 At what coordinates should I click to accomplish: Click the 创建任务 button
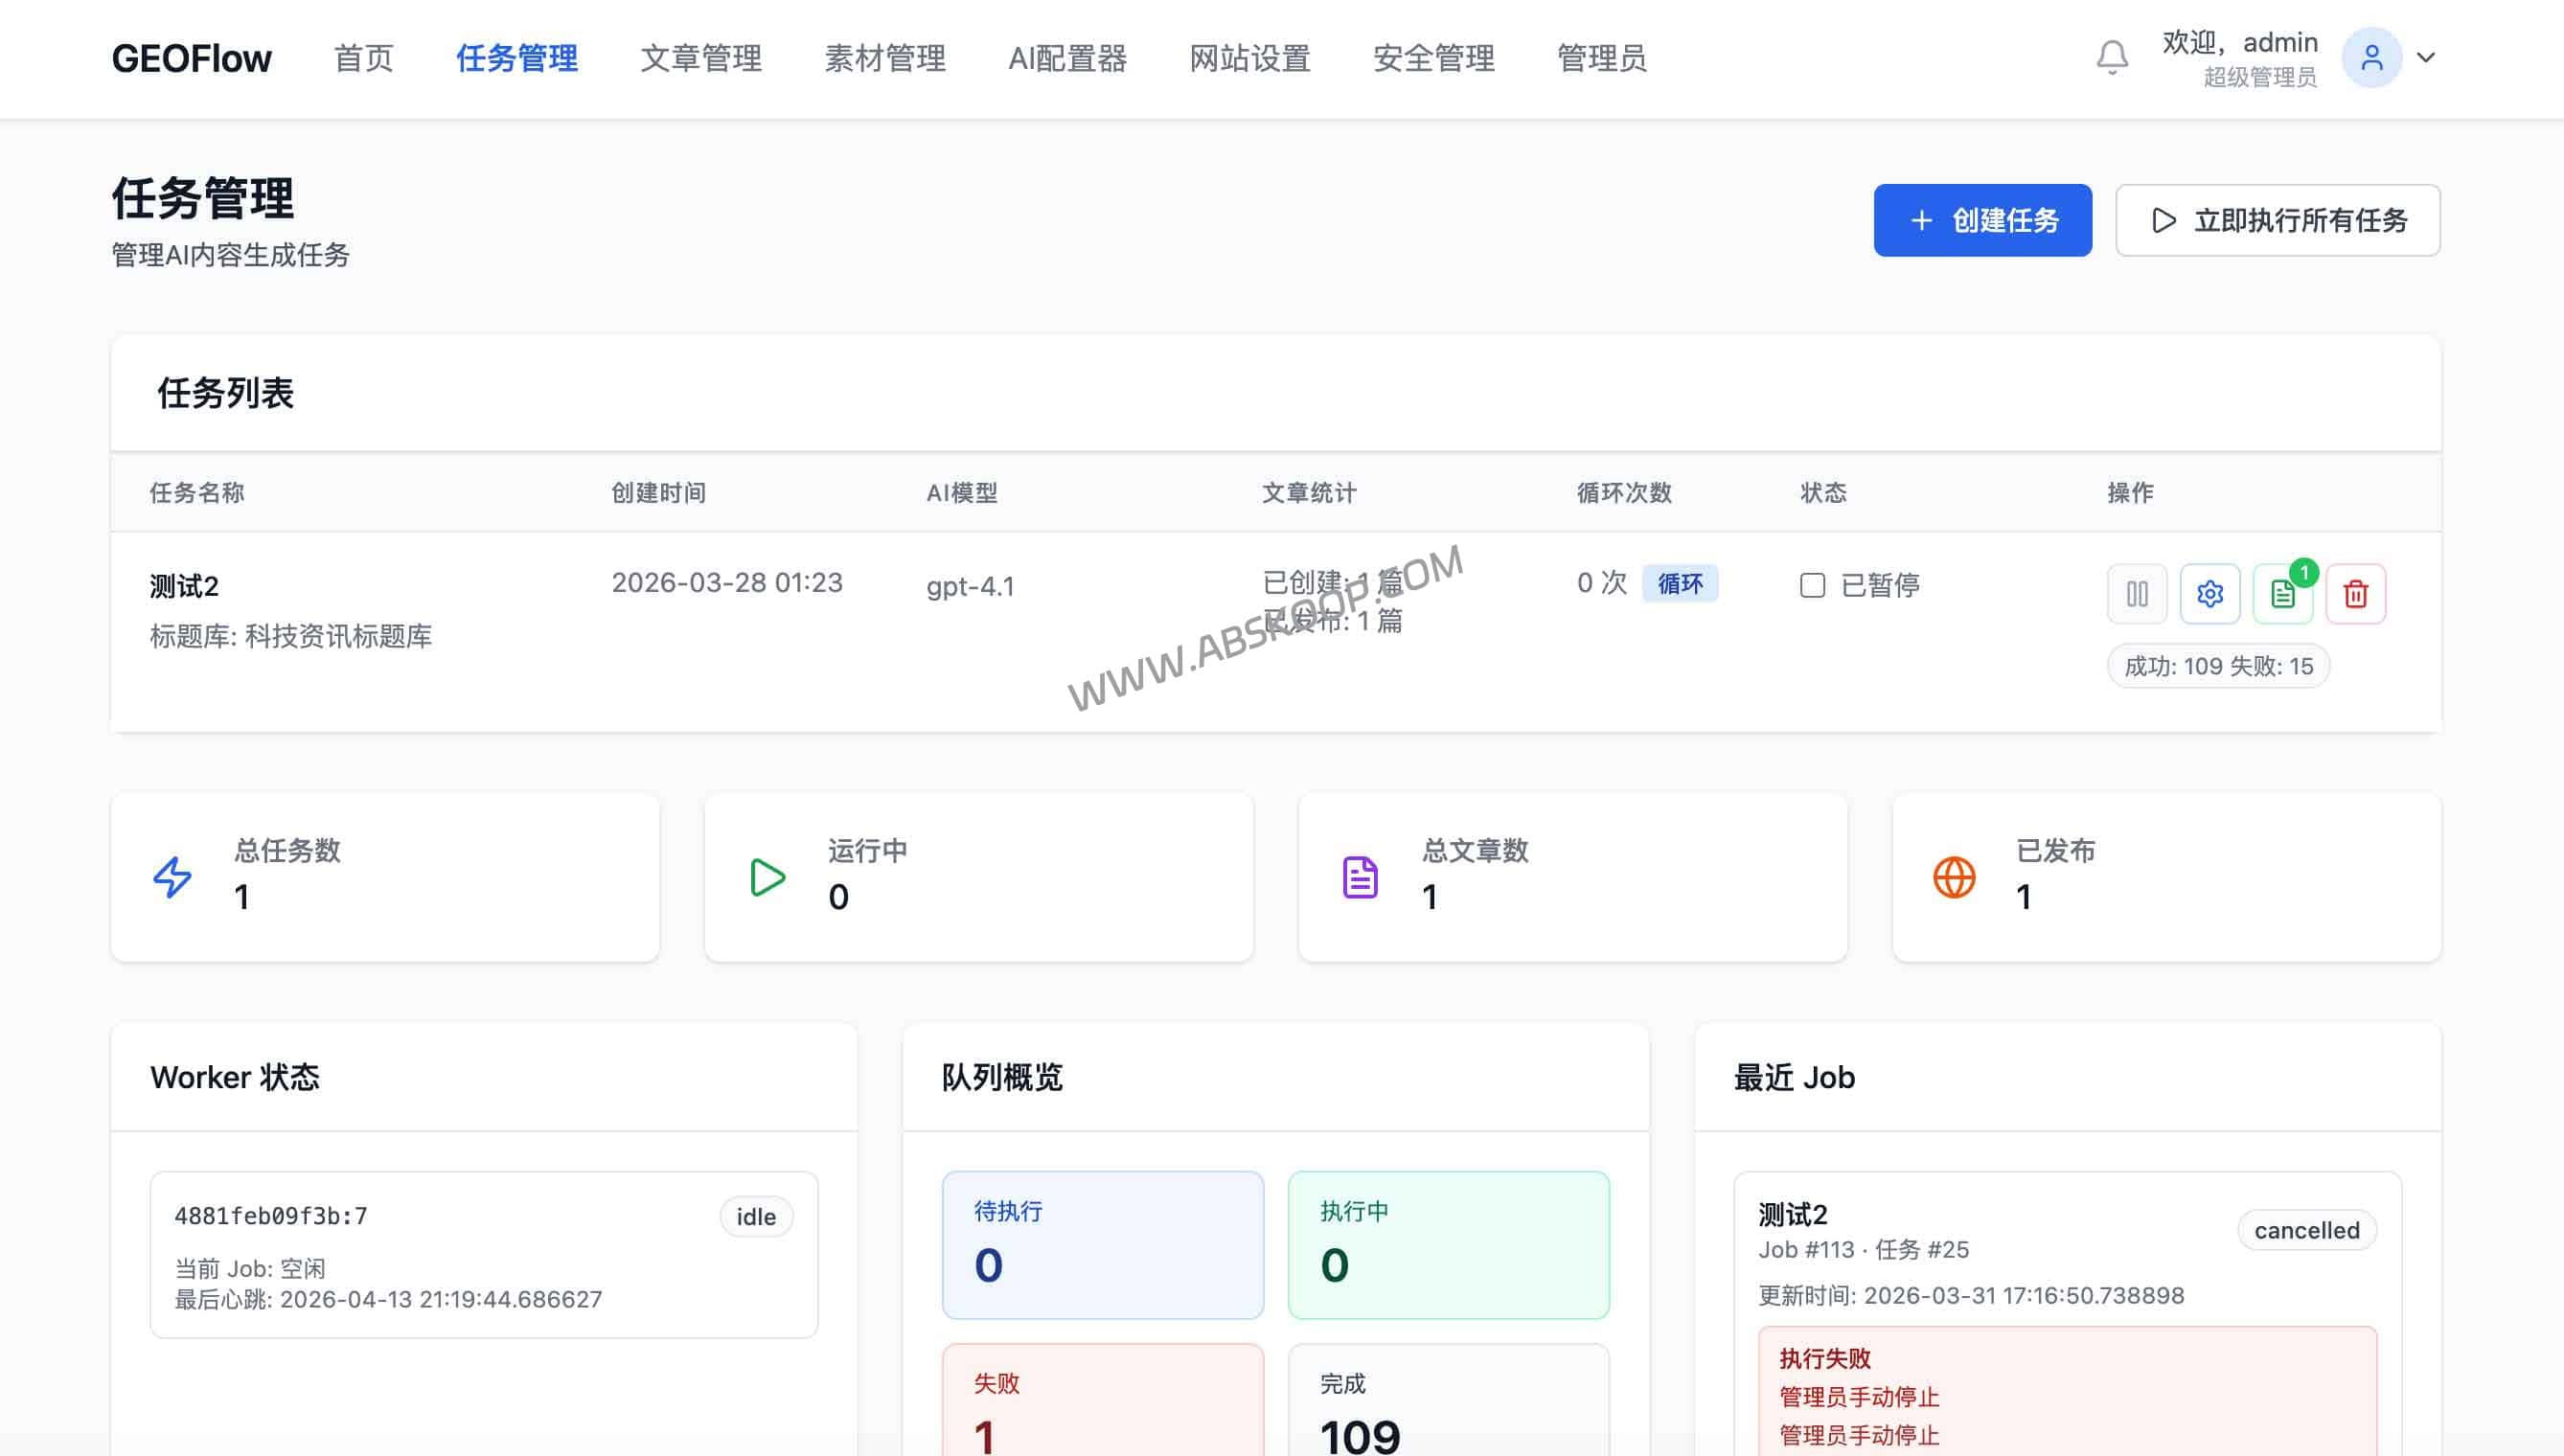coord(1982,220)
